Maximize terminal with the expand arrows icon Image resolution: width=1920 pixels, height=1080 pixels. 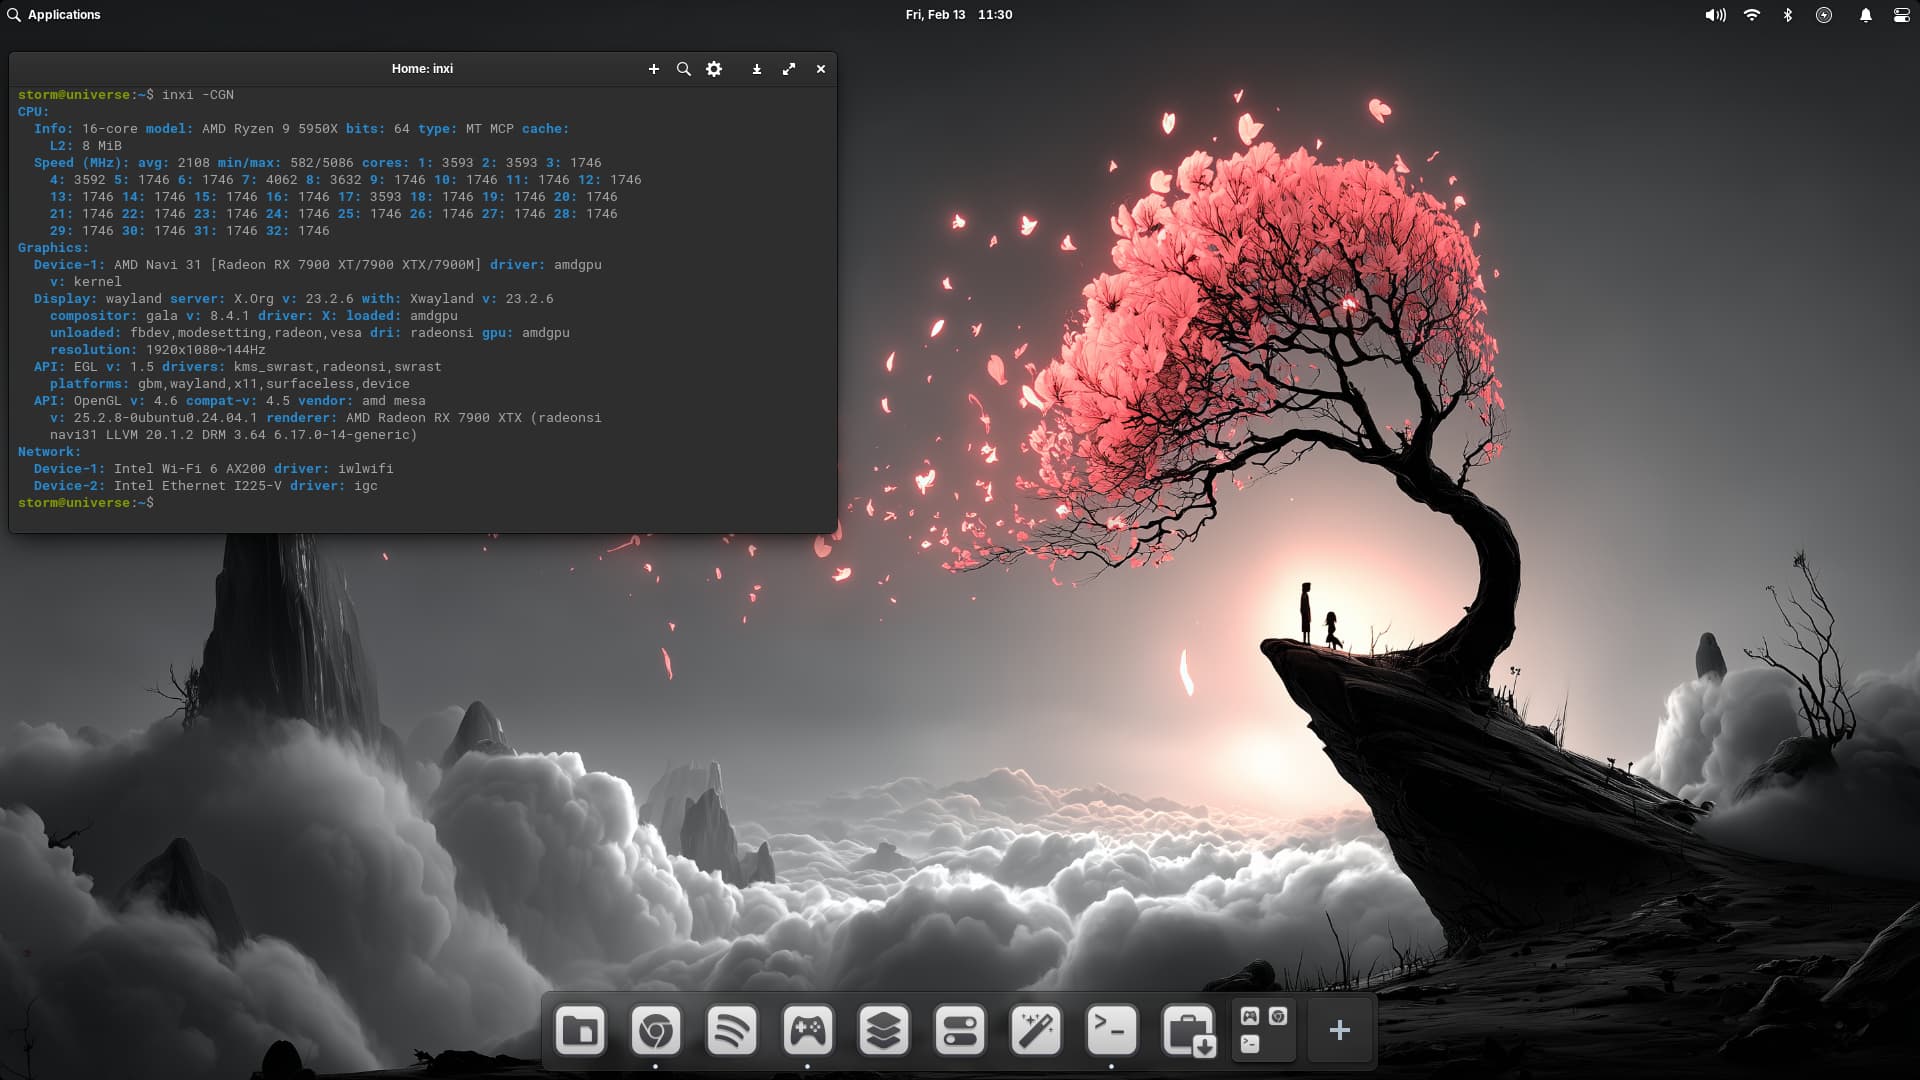pyautogui.click(x=789, y=69)
